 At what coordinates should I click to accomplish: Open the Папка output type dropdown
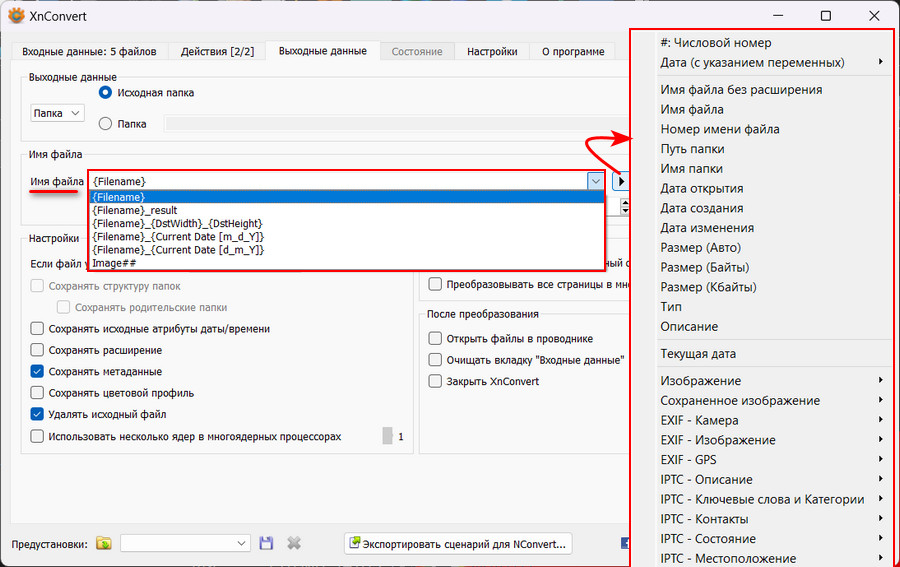(x=57, y=113)
